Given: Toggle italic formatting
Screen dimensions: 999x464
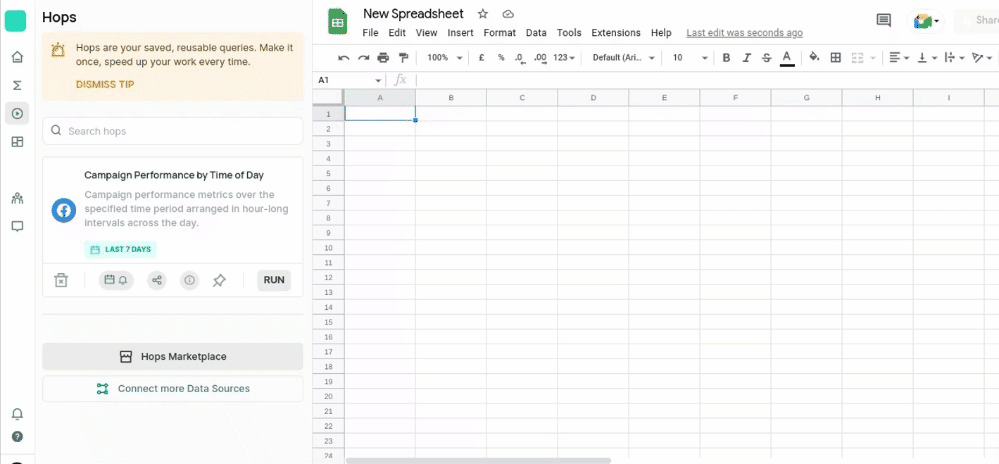Looking at the screenshot, I should tap(746, 57).
